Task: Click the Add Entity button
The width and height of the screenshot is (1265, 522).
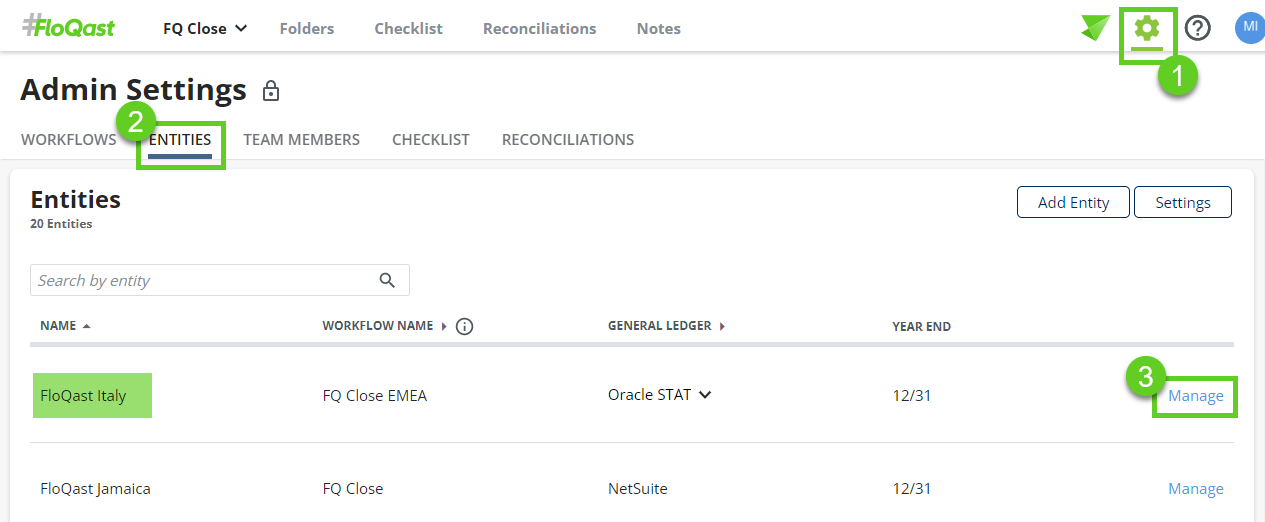Action: pos(1073,202)
